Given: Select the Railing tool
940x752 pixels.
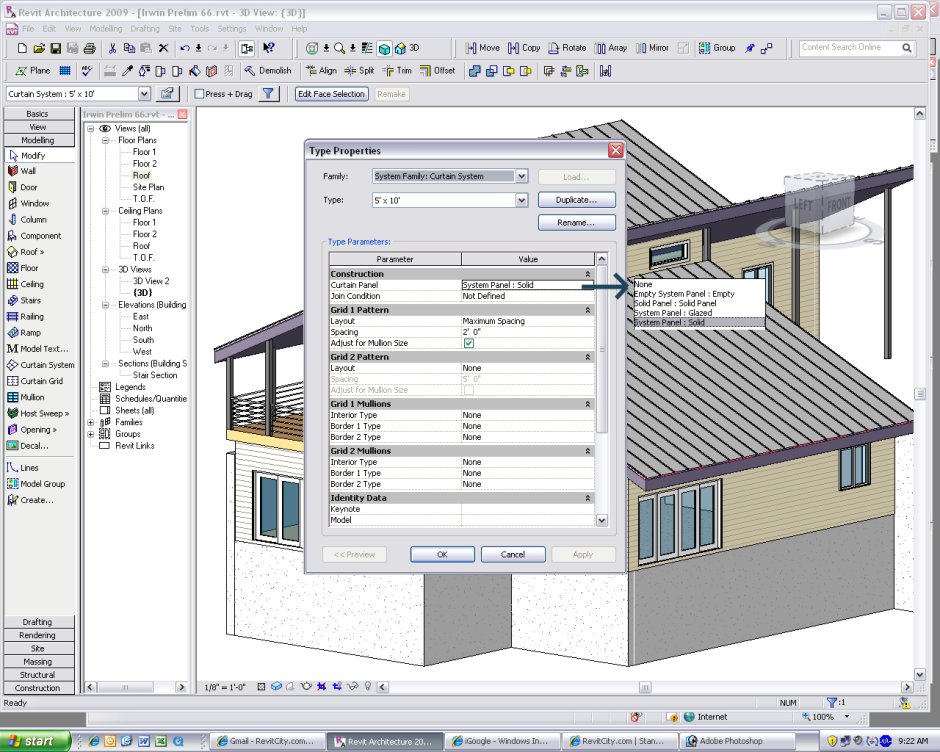Looking at the screenshot, I should point(25,317).
